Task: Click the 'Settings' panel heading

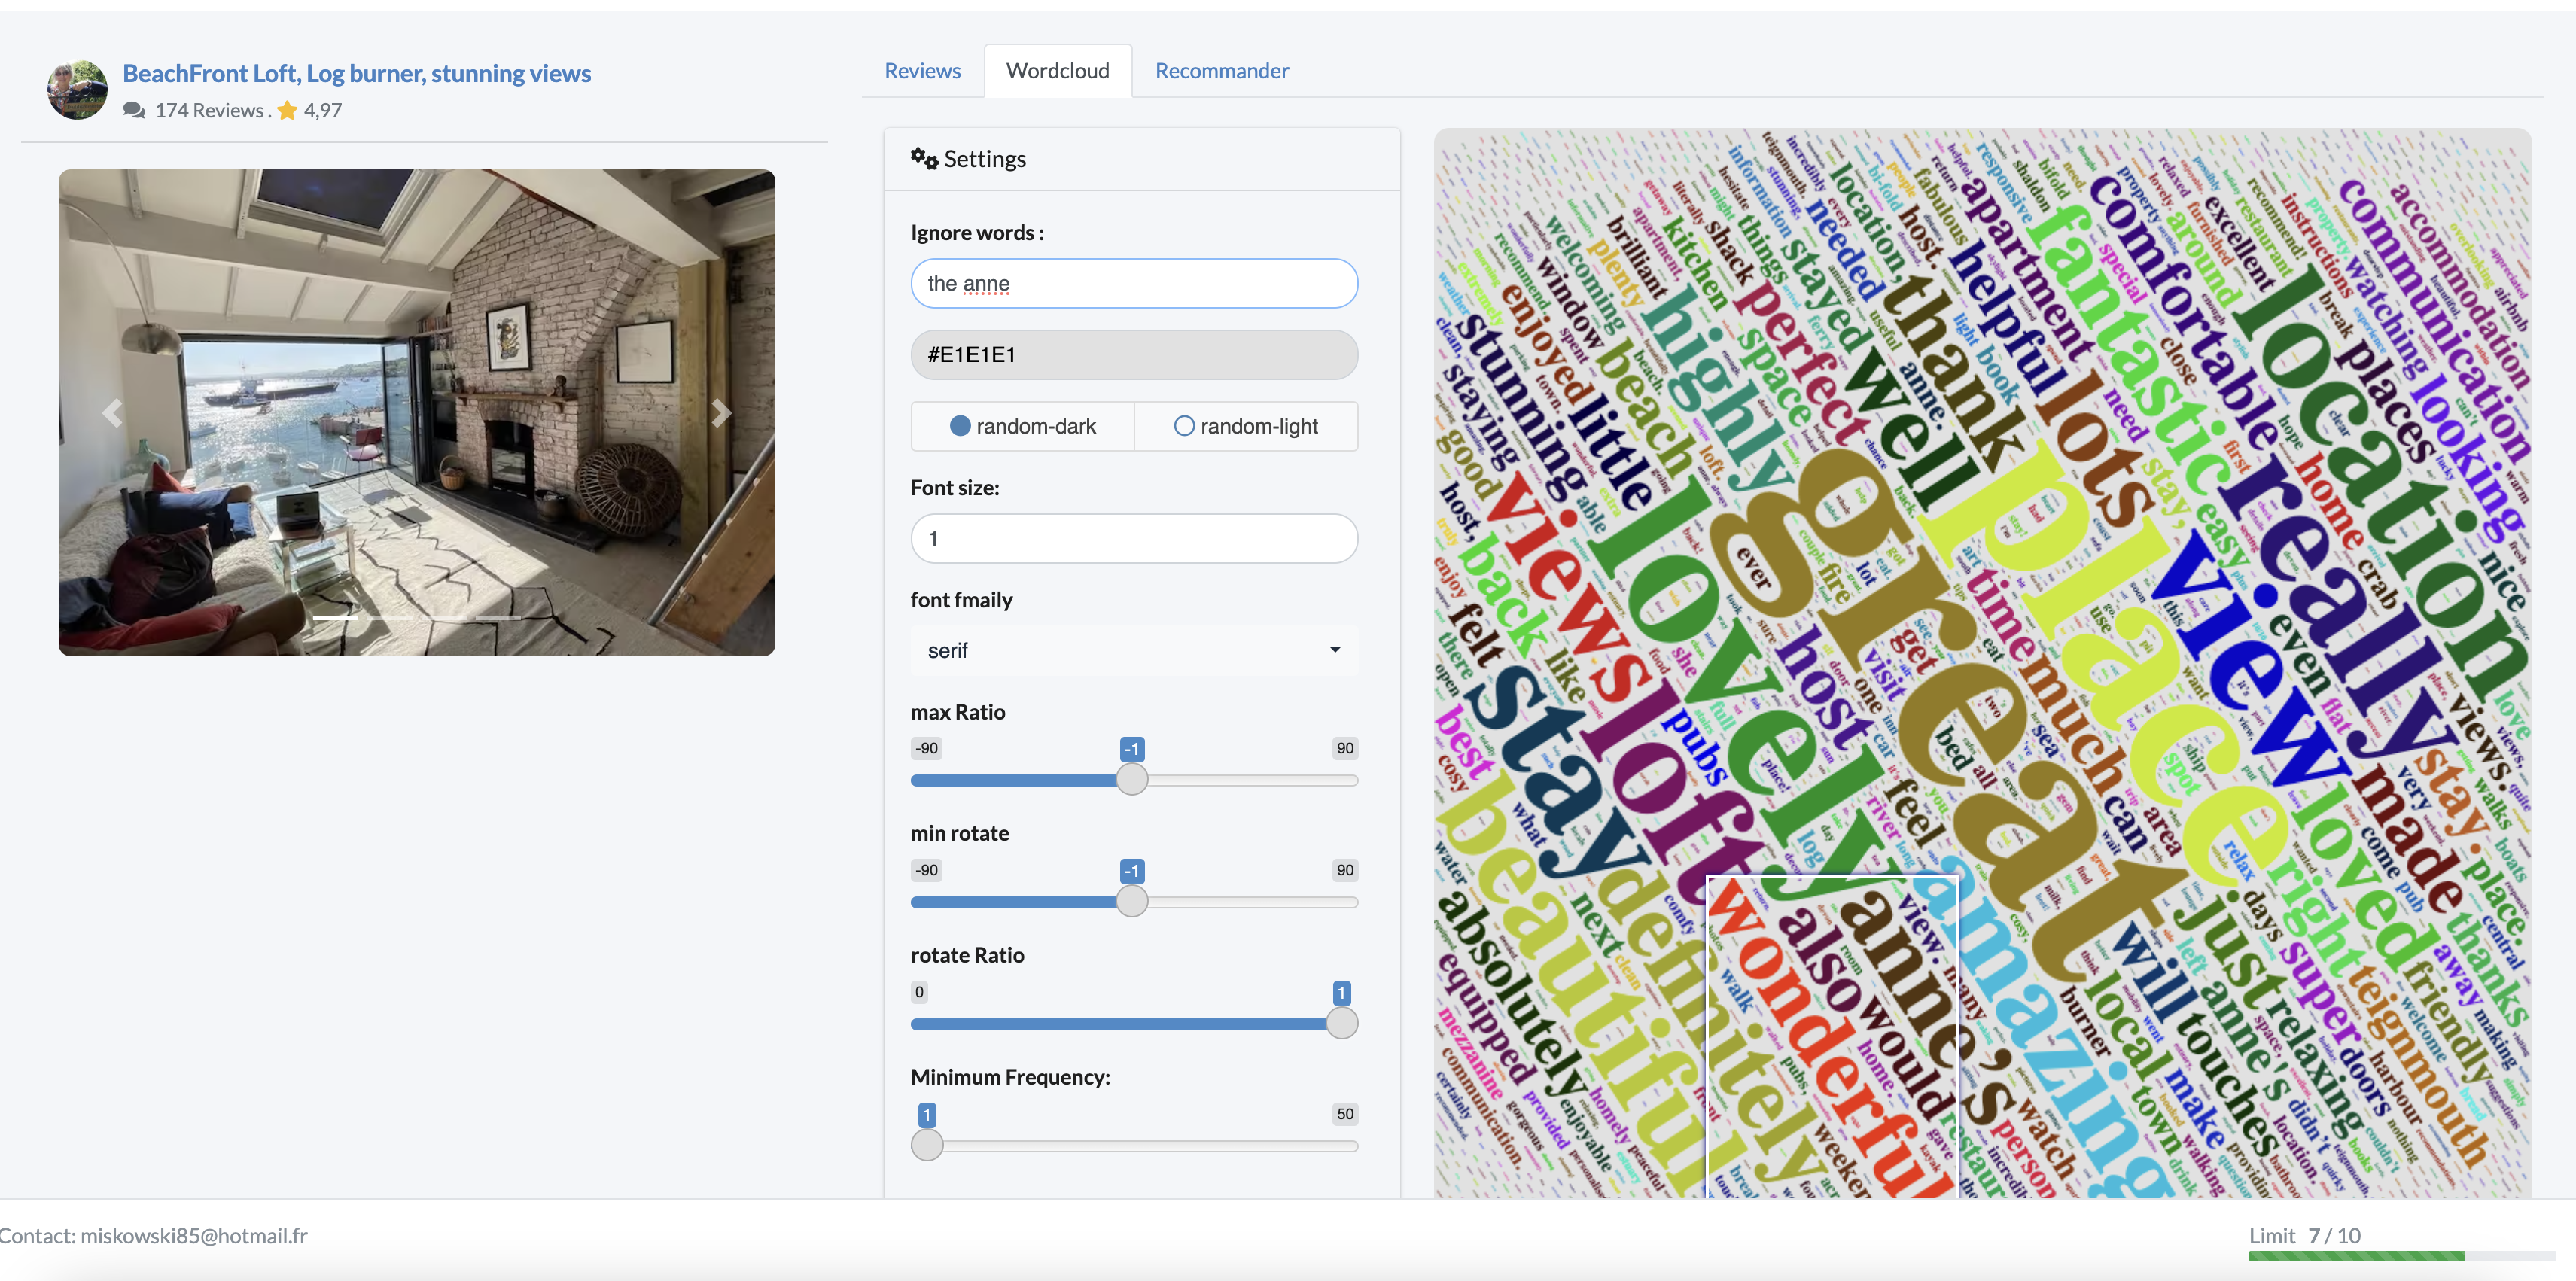Action: (985, 159)
